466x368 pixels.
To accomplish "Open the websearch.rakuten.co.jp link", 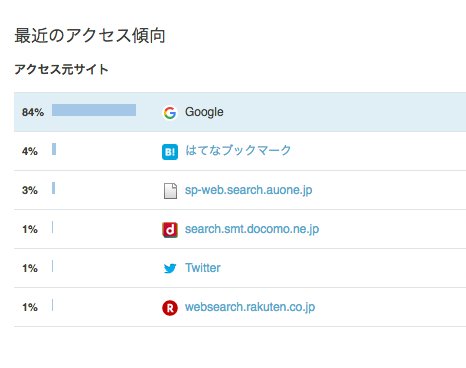I will (x=250, y=307).
